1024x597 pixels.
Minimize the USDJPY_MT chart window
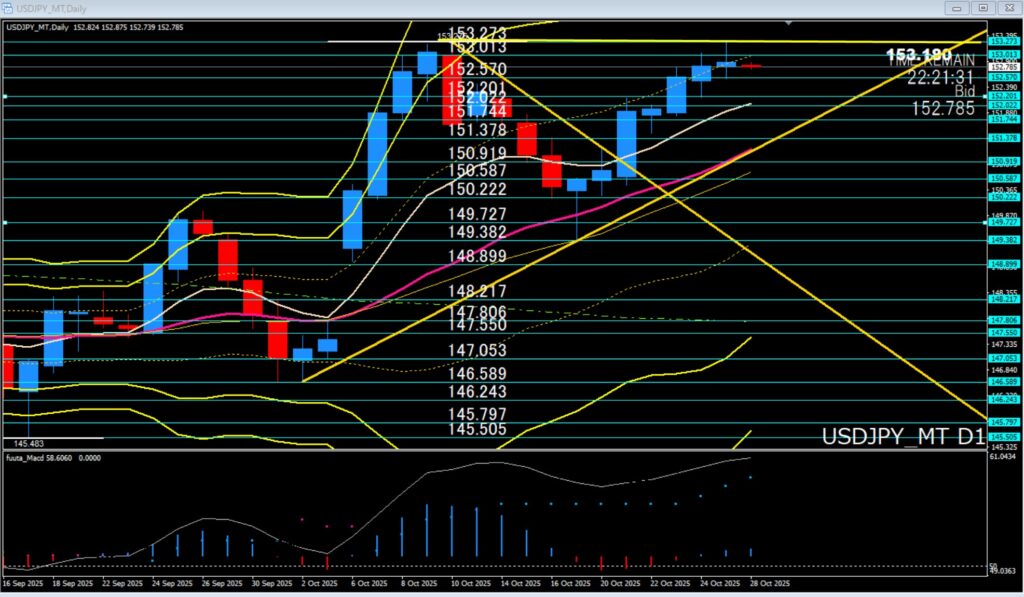pos(957,8)
